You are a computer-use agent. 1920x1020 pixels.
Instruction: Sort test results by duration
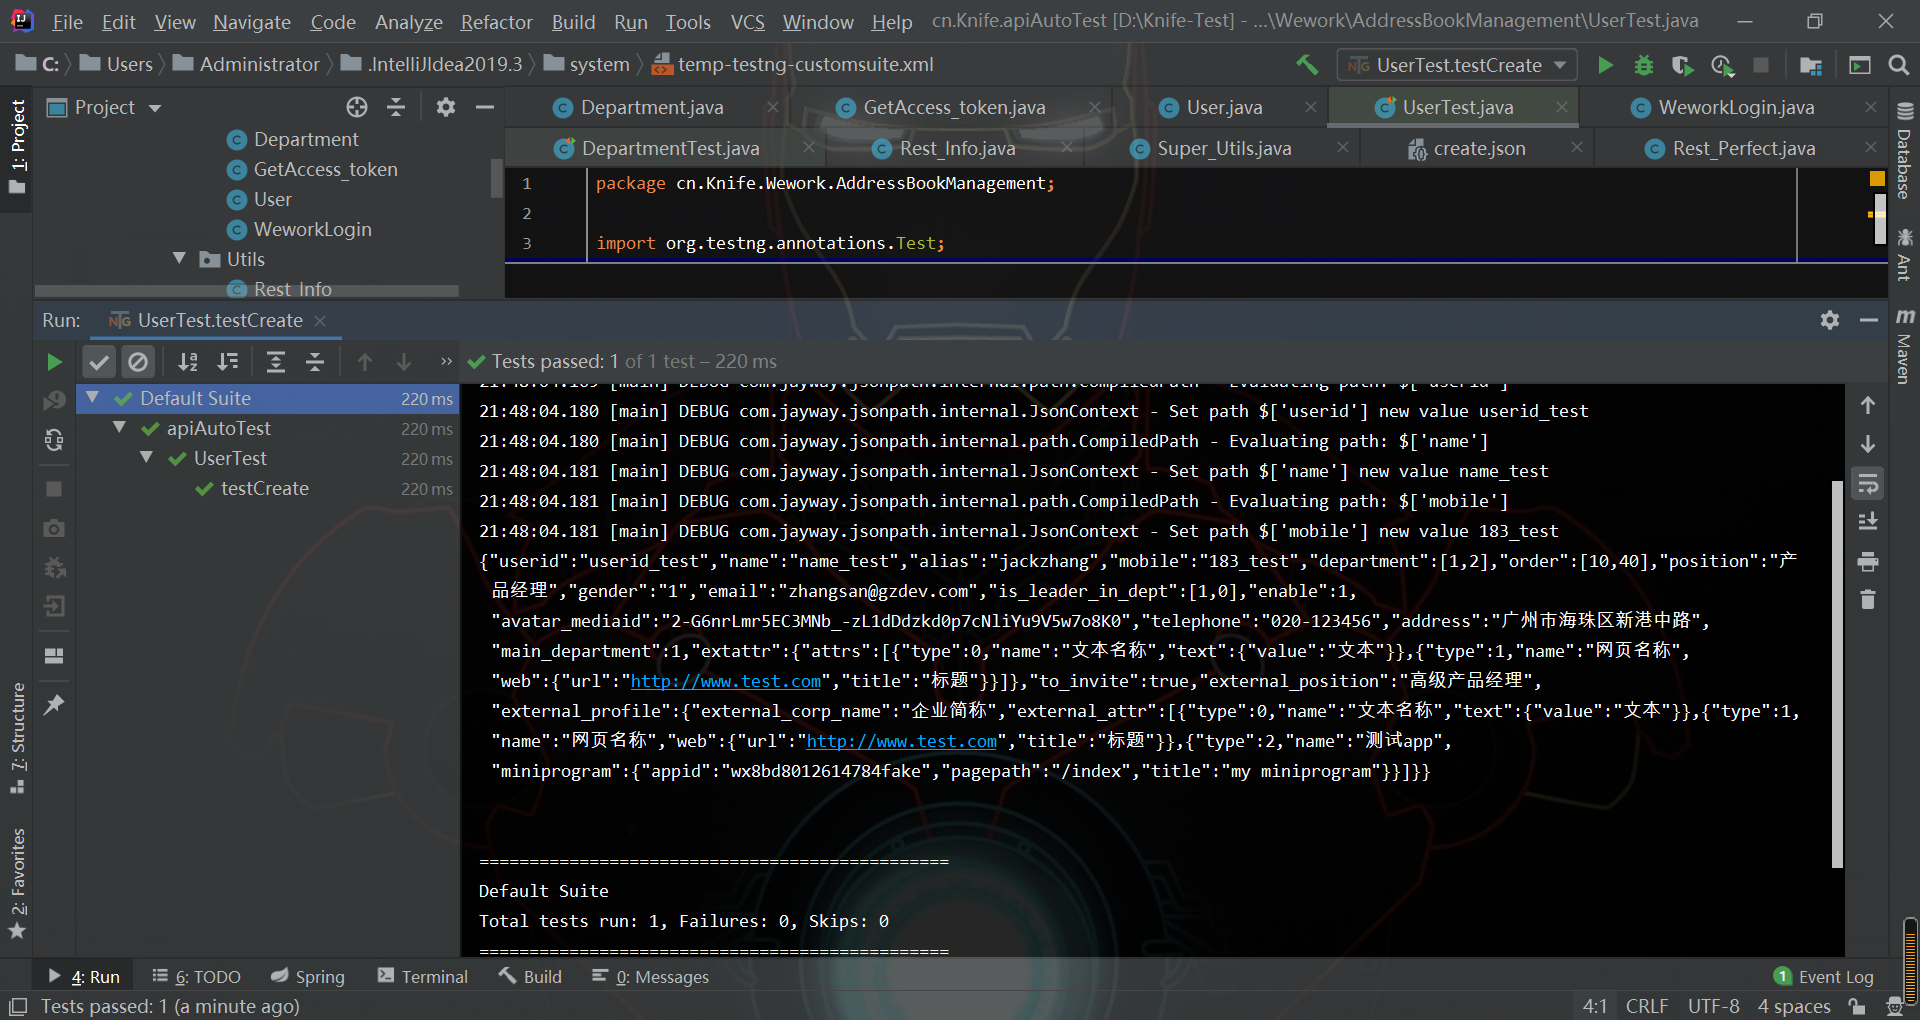pos(228,362)
